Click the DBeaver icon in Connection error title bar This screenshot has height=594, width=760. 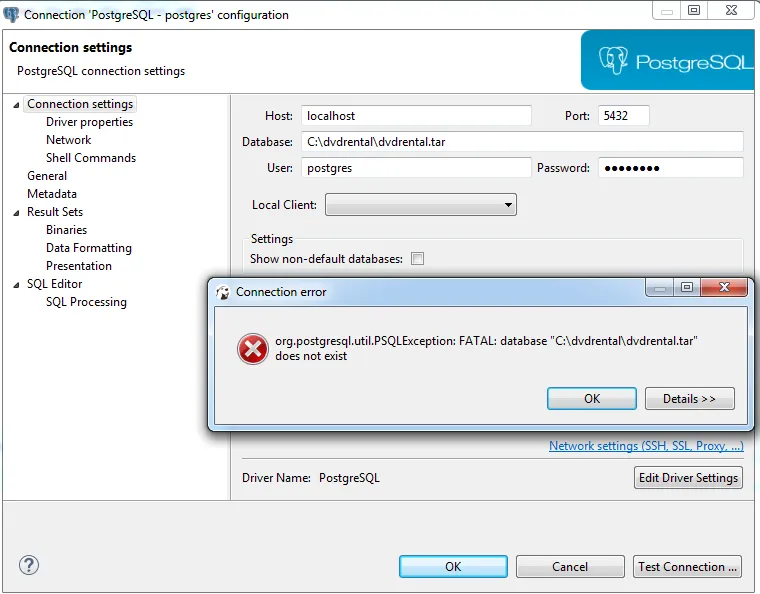[x=223, y=292]
